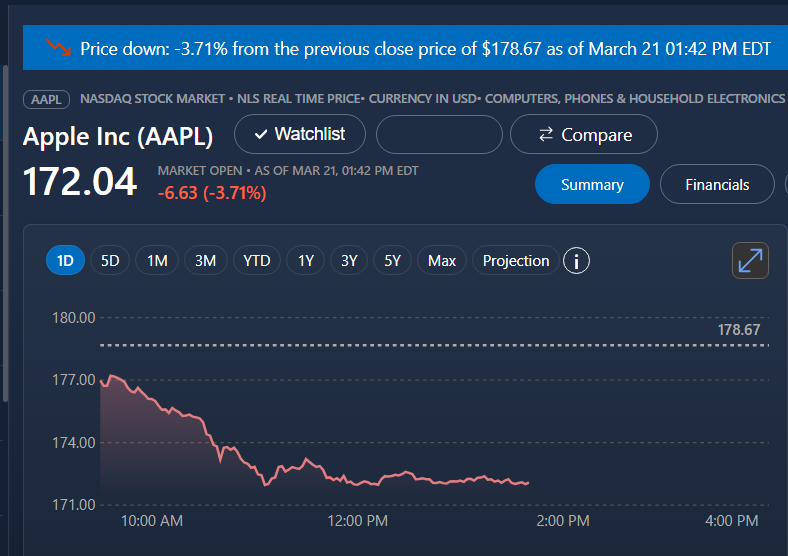788x556 pixels.
Task: Click the COMPUTERS, PHONES & HOUSEHOLD ELECTRONICS label
Action: (635, 99)
